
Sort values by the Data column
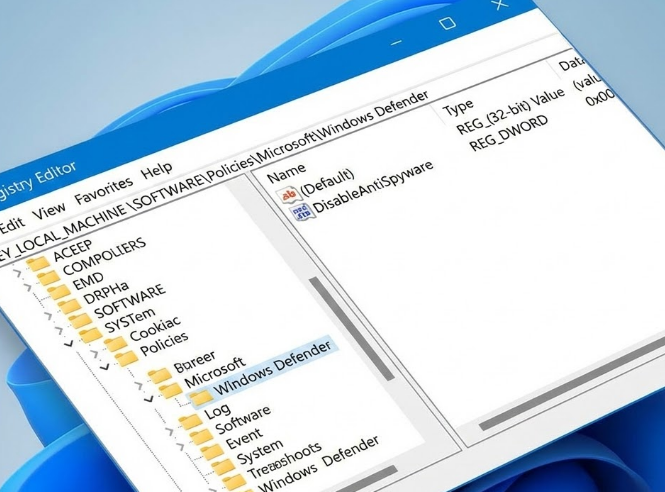[570, 64]
